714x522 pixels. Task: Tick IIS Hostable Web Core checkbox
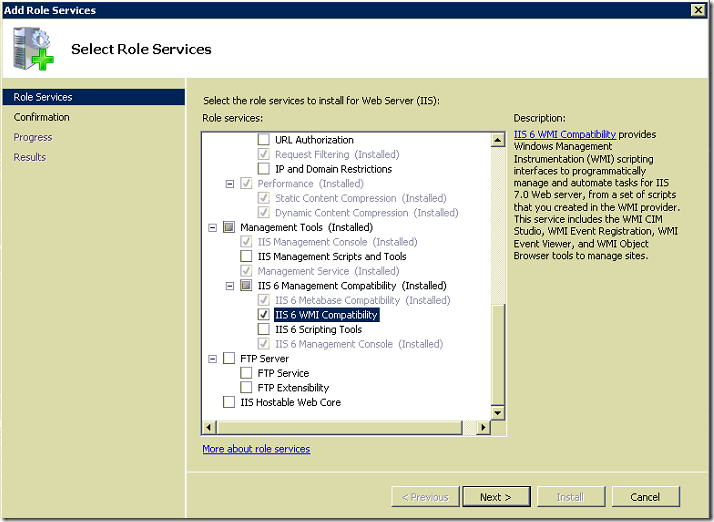(x=229, y=402)
